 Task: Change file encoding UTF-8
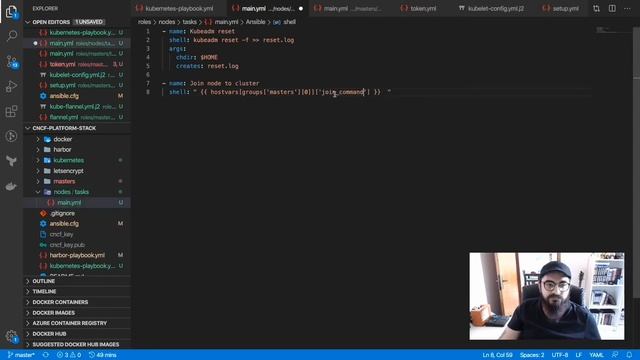pyautogui.click(x=560, y=355)
